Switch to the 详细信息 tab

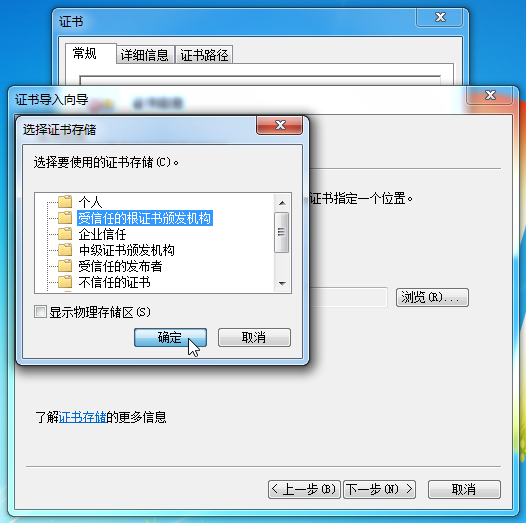tap(145, 55)
